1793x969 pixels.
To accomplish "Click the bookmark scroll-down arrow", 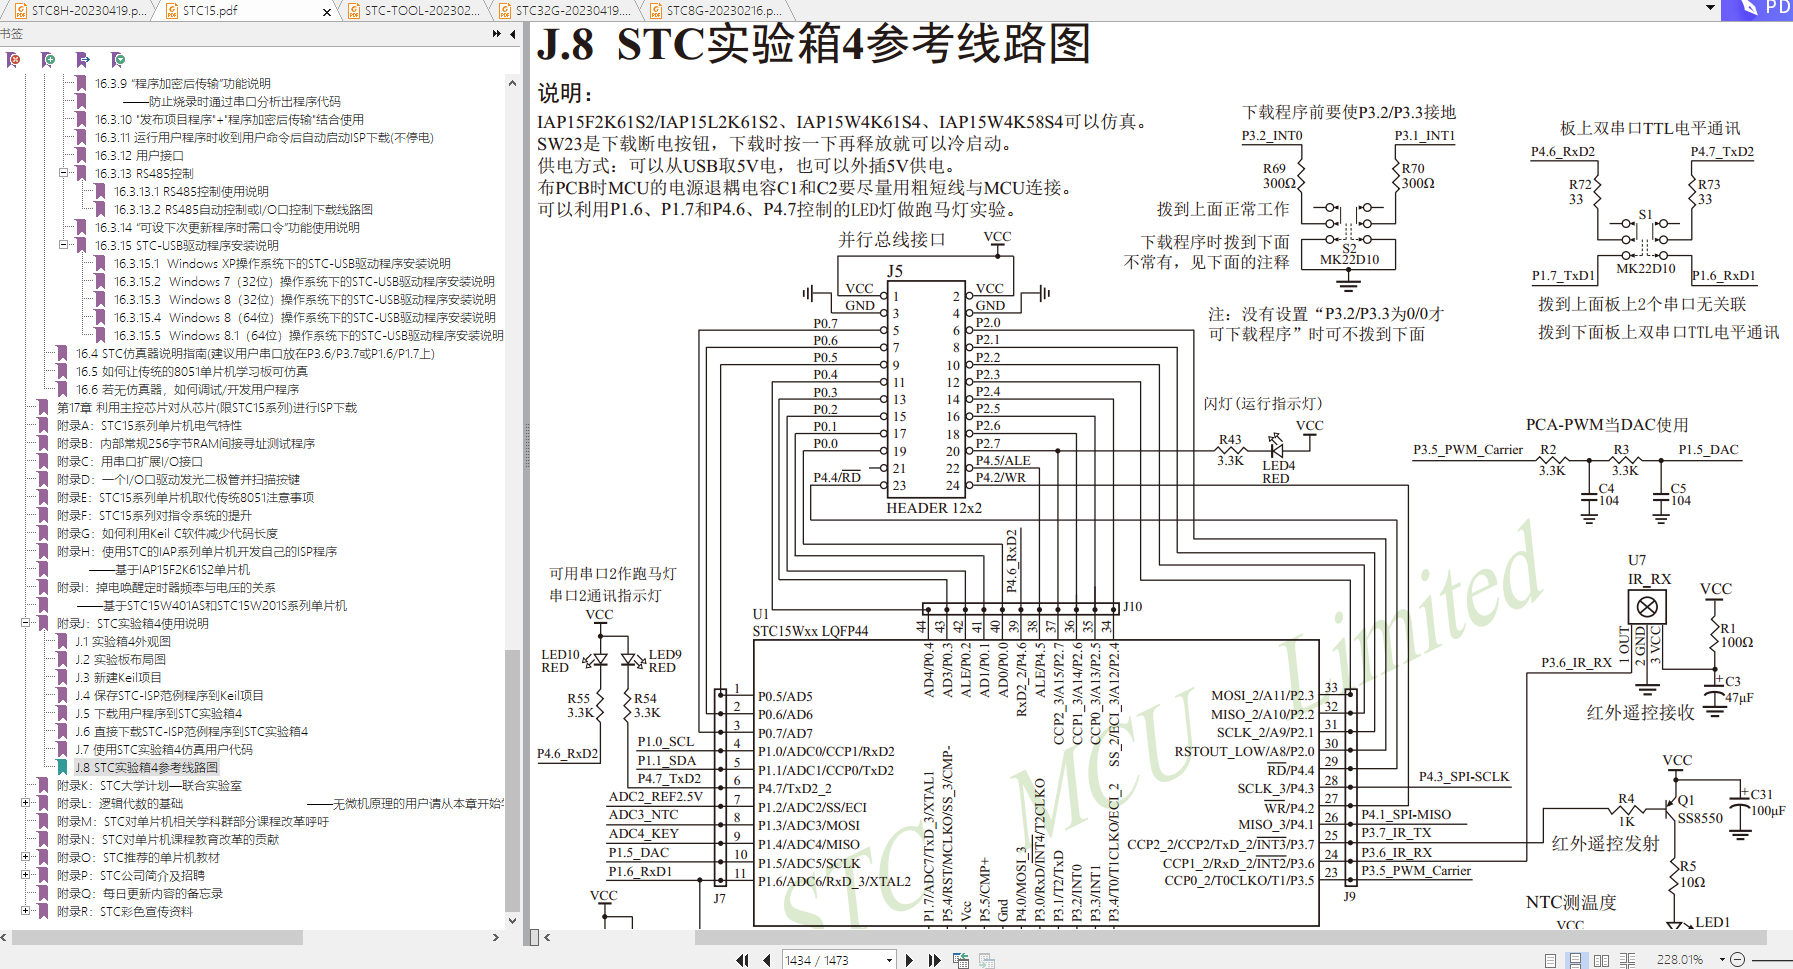I will pyautogui.click(x=513, y=921).
